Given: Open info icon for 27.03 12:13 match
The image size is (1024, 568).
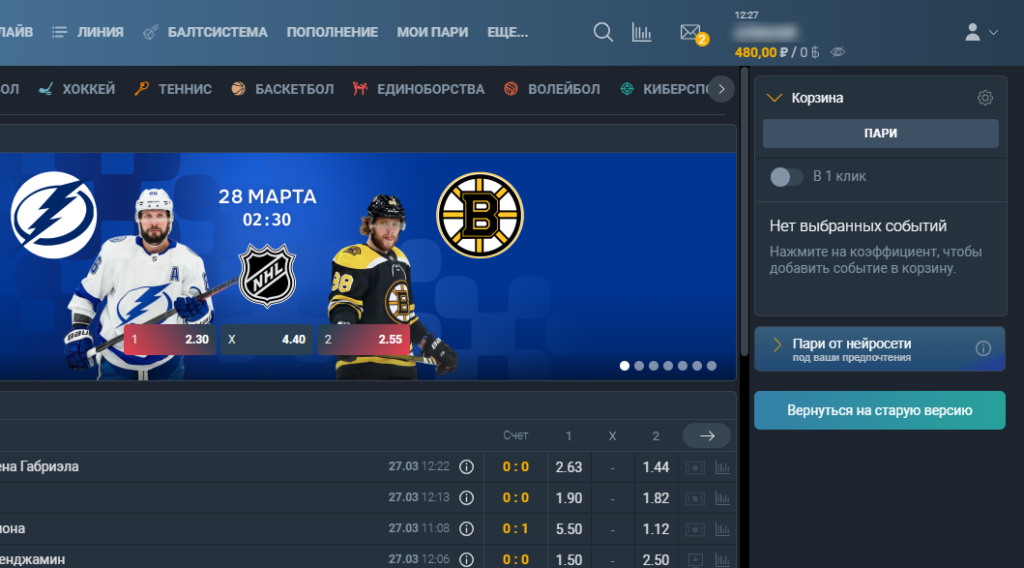Looking at the screenshot, I should pos(466,497).
